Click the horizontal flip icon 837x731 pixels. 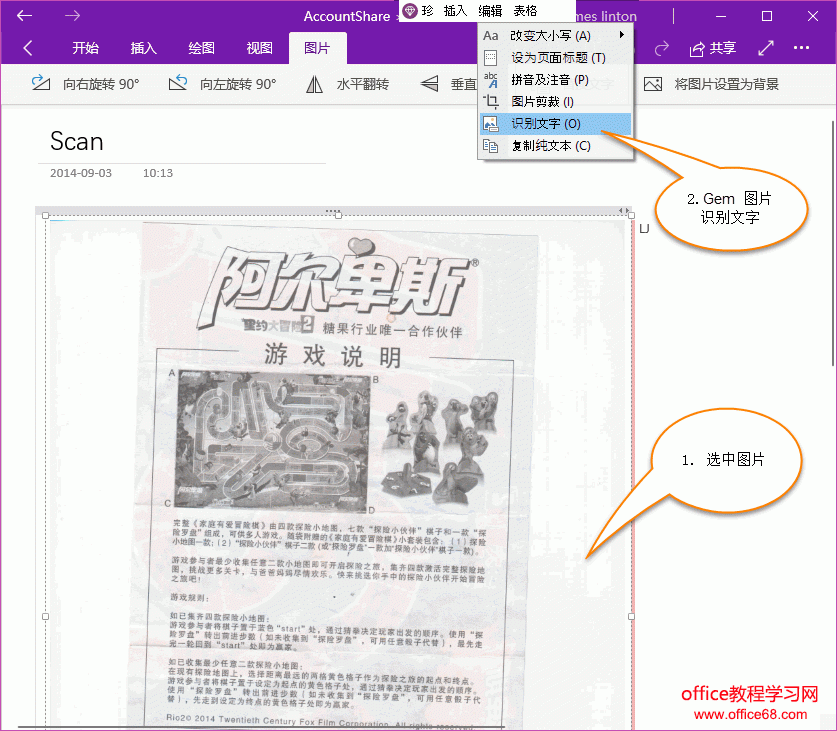(314, 84)
